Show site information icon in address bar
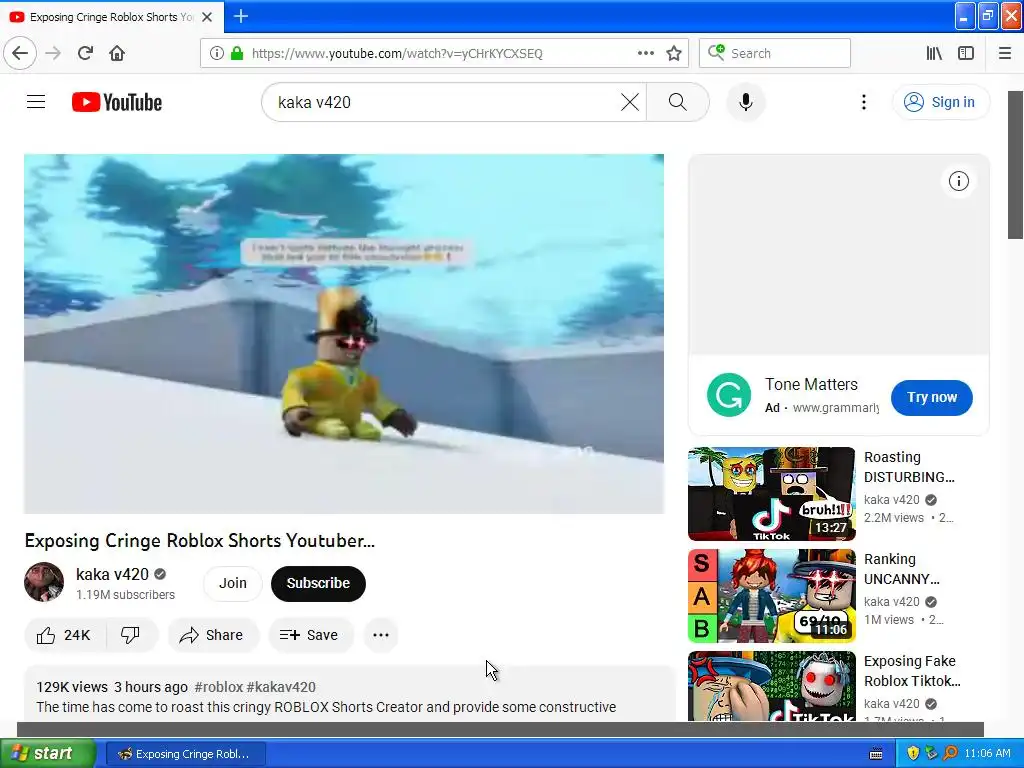Image resolution: width=1024 pixels, height=768 pixels. click(217, 53)
